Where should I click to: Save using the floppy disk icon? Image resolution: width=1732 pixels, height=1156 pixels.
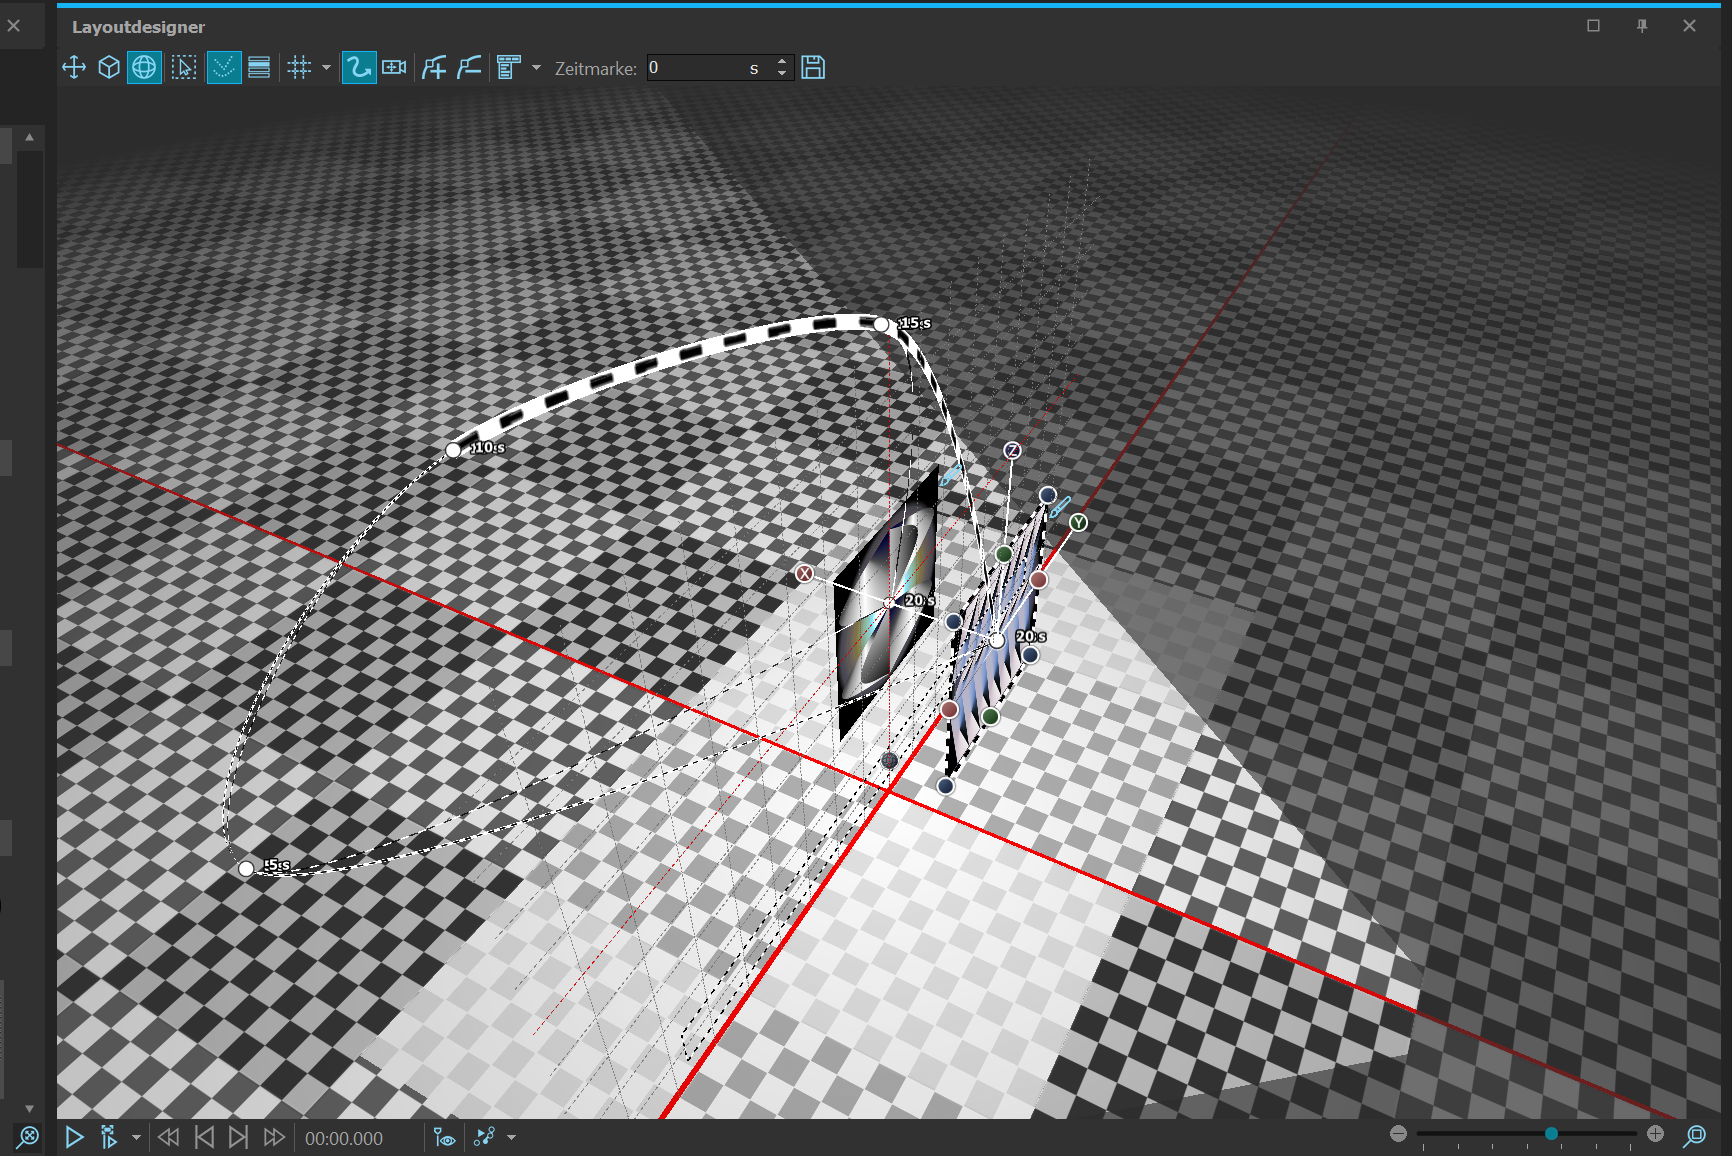click(x=813, y=68)
